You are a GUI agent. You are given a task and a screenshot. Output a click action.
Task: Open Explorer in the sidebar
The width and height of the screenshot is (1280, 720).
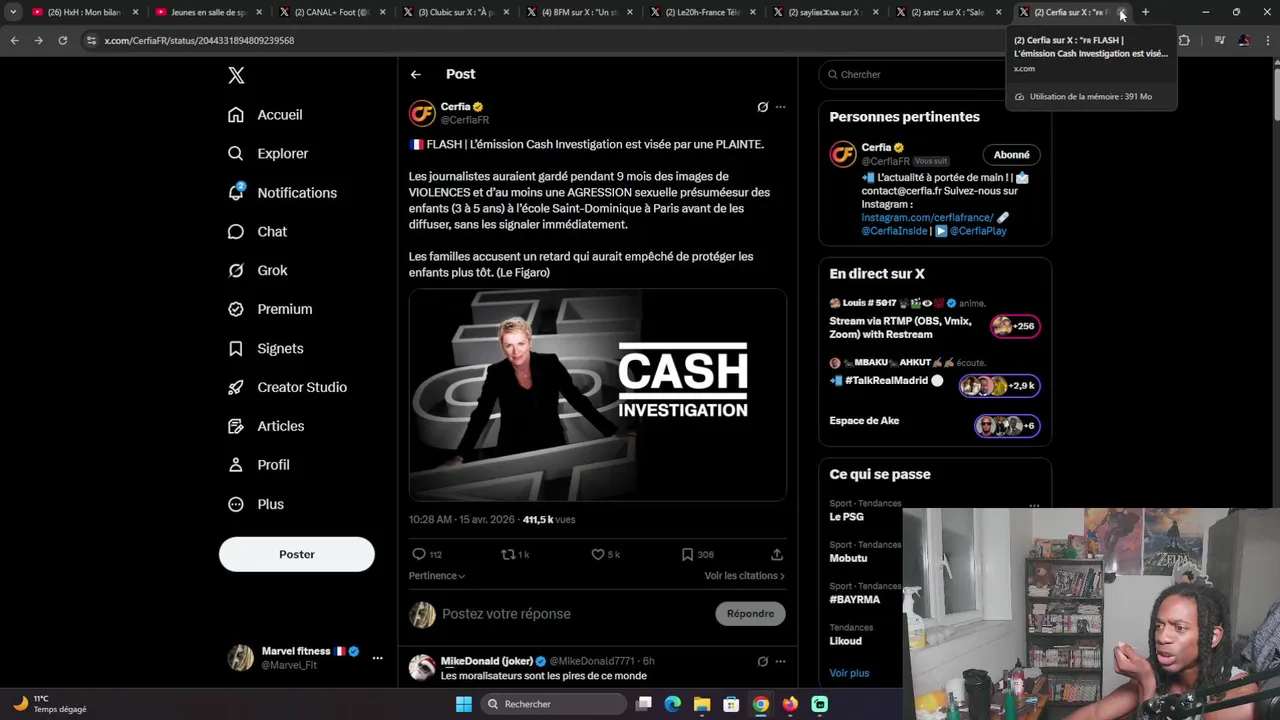coord(268,154)
